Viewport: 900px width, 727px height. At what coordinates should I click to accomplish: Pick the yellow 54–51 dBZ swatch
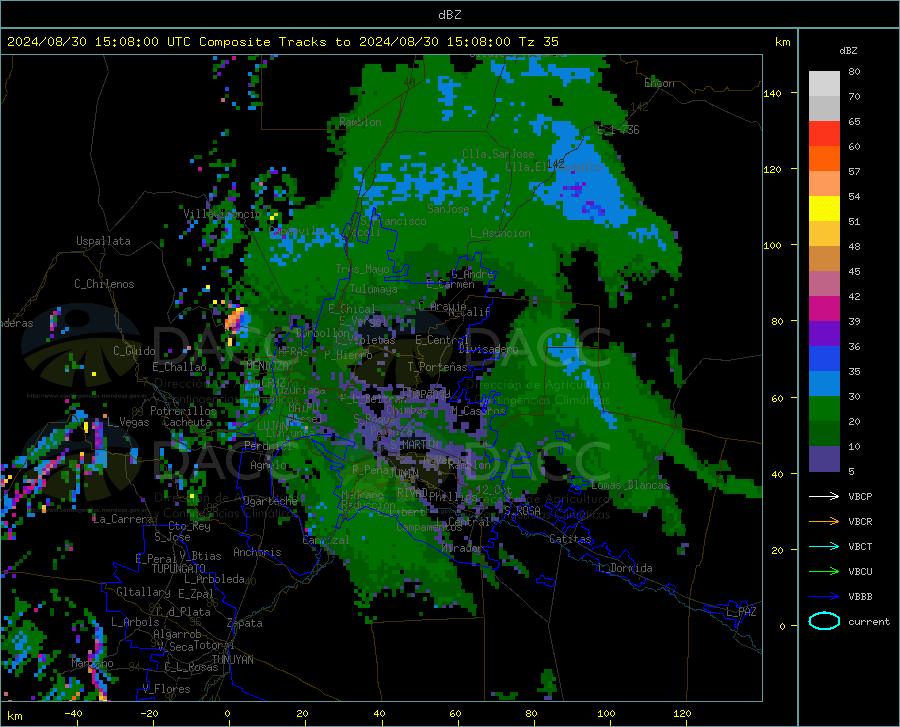pos(824,209)
